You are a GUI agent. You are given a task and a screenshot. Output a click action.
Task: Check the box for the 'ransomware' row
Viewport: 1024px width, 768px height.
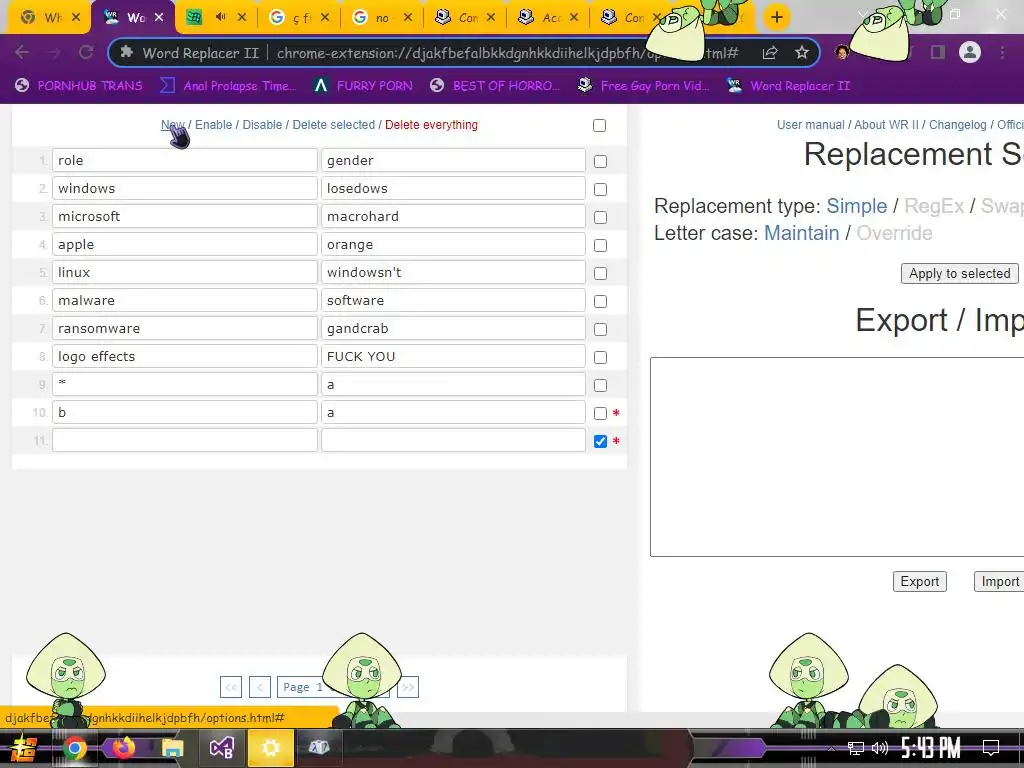point(600,330)
